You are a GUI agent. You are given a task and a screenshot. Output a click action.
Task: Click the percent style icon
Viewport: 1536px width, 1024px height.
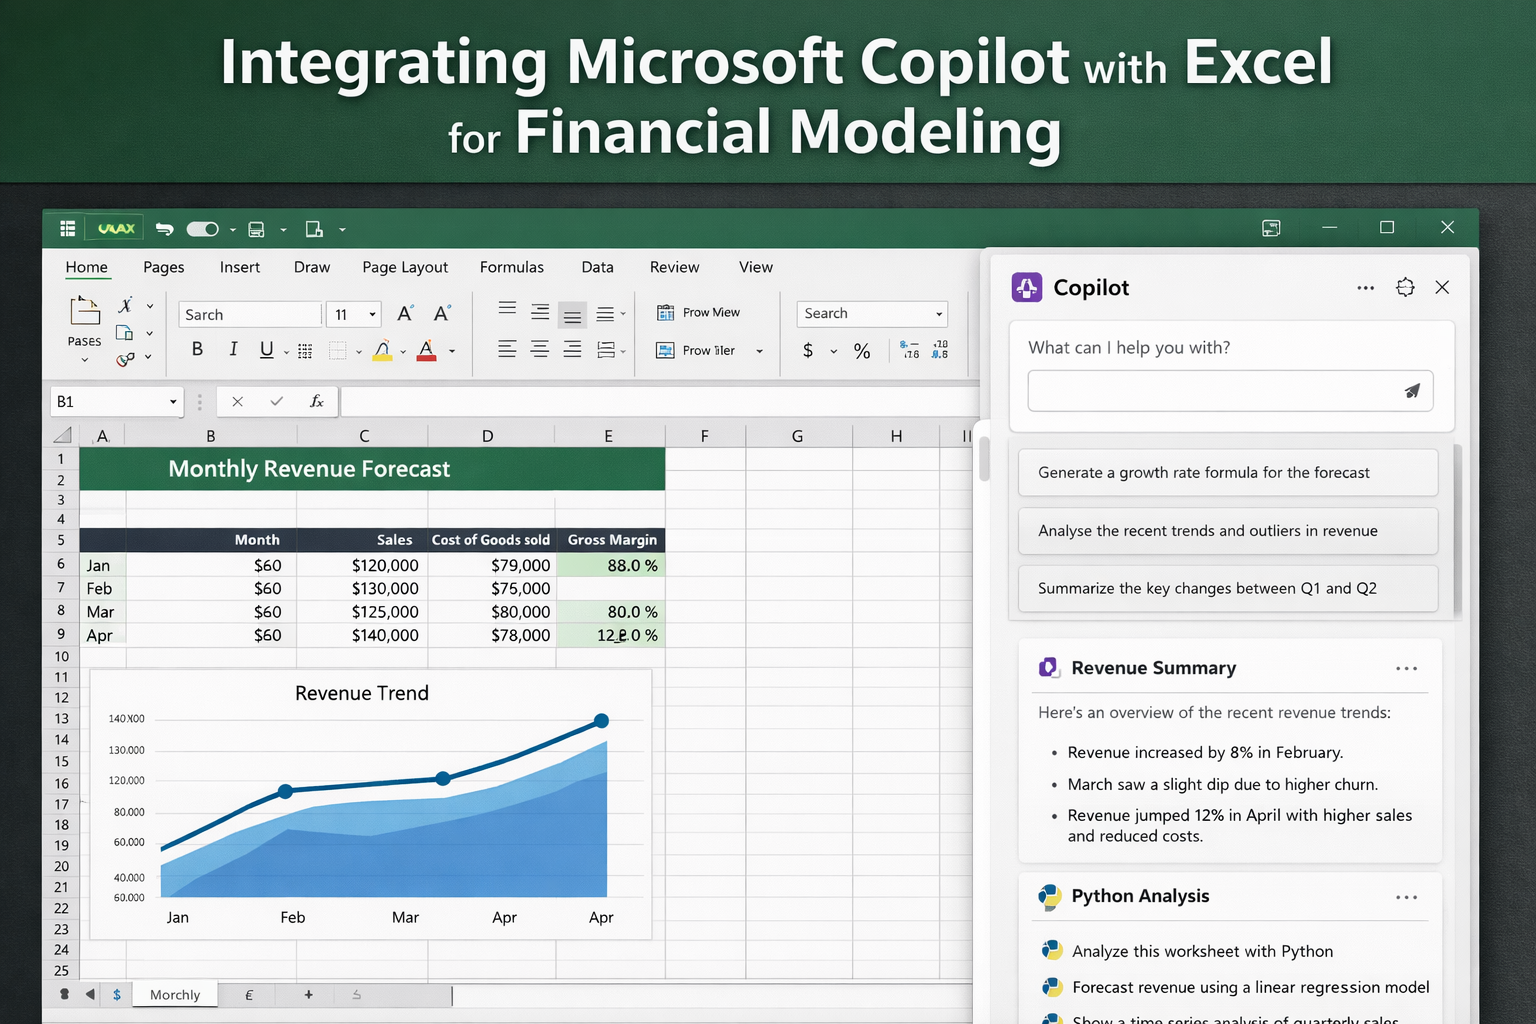(x=862, y=351)
